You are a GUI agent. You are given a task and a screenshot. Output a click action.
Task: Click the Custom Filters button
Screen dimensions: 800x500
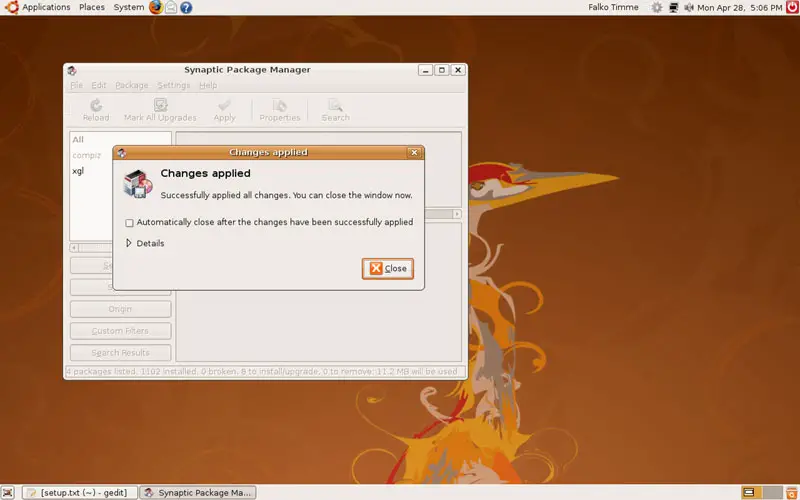pyautogui.click(x=120, y=331)
